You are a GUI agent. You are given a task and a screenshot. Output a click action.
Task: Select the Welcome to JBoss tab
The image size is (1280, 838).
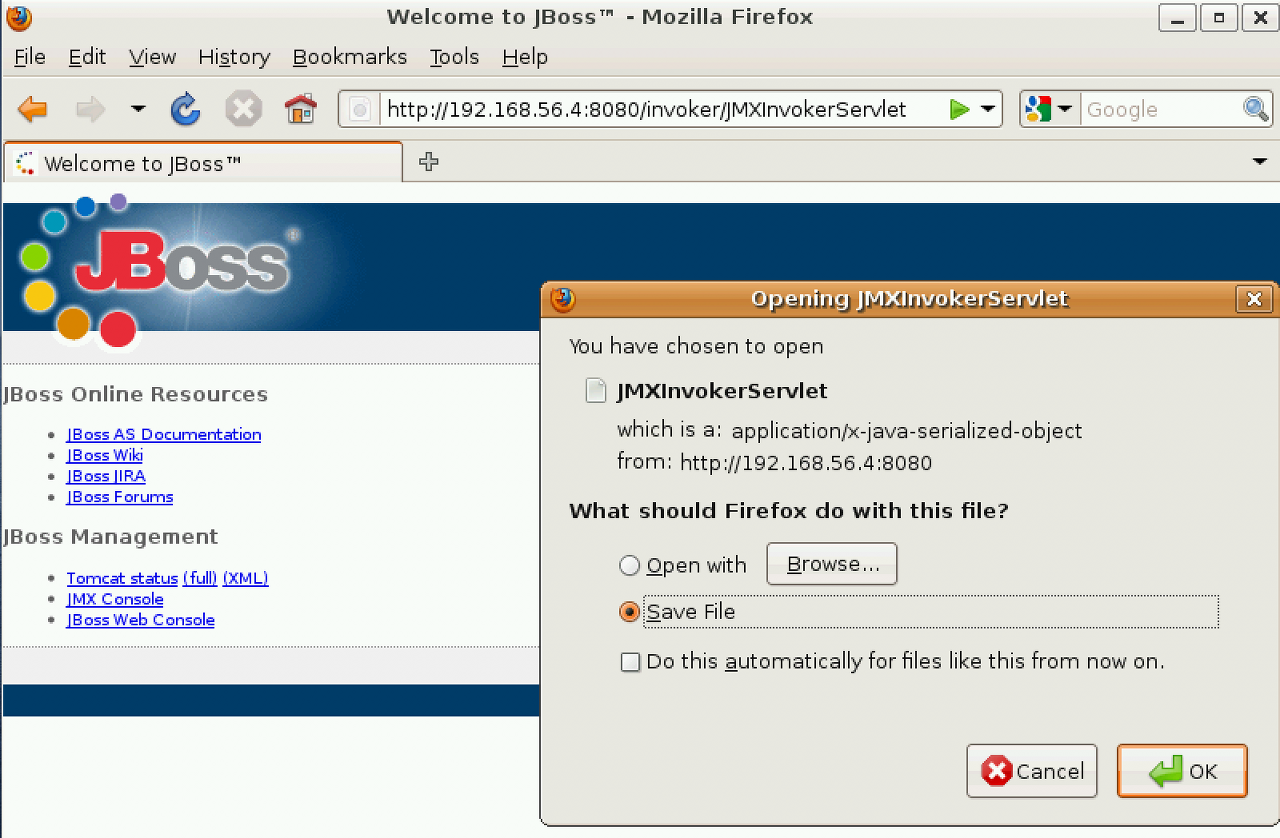[x=203, y=162]
